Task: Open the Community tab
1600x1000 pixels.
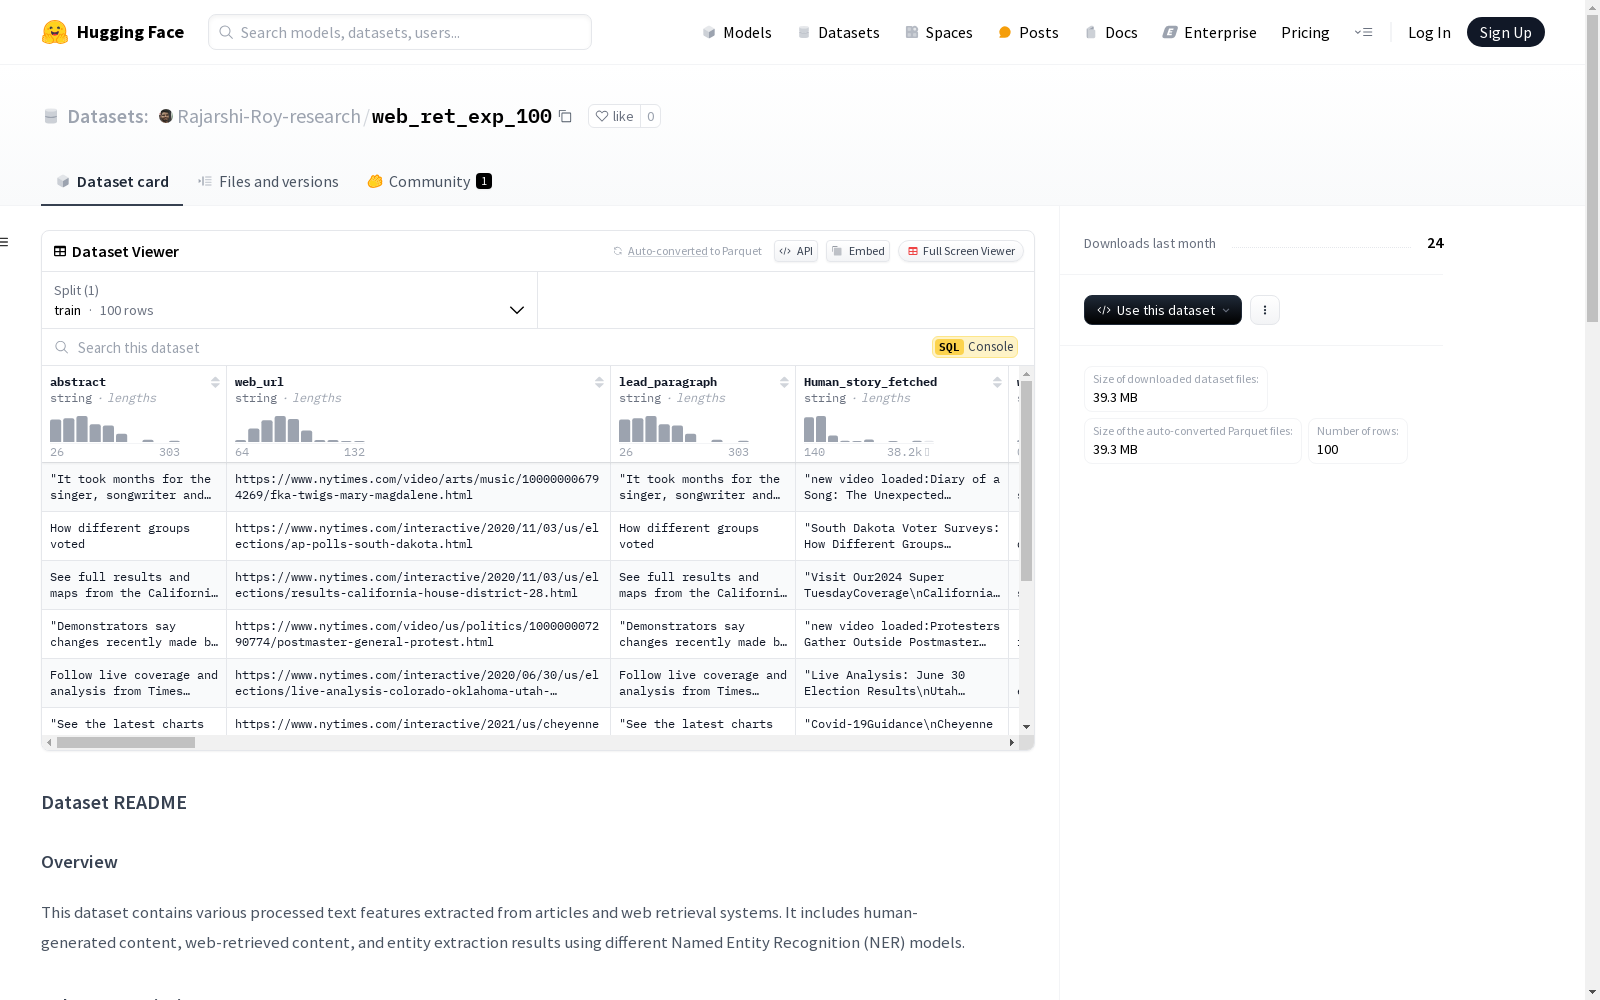Action: point(429,181)
